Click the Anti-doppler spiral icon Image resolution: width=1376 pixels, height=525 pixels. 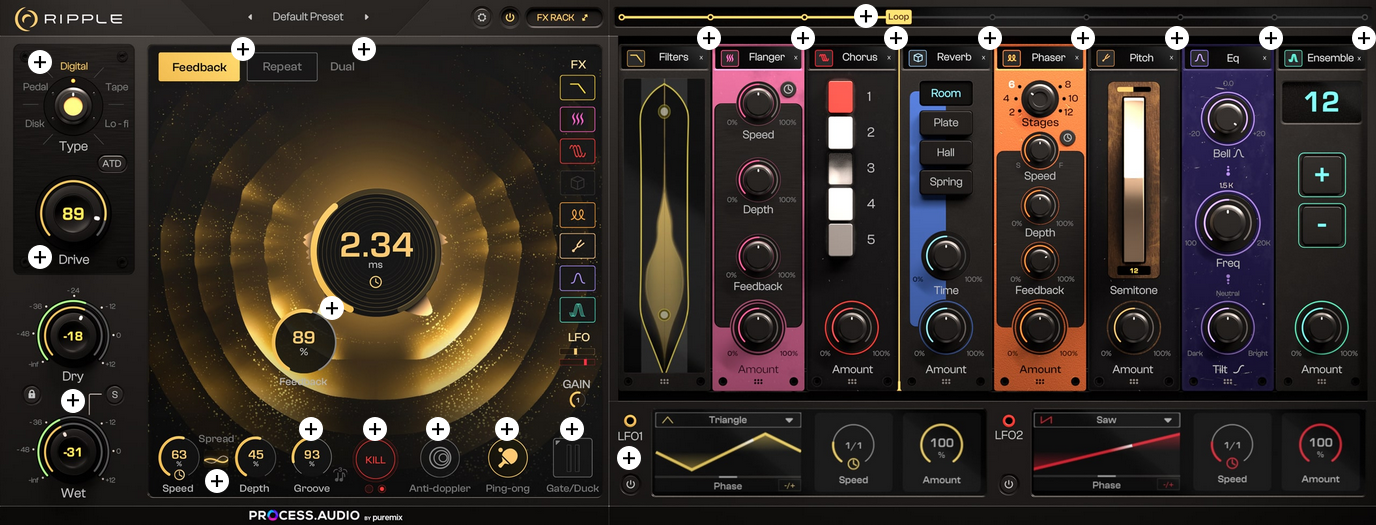tap(439, 459)
